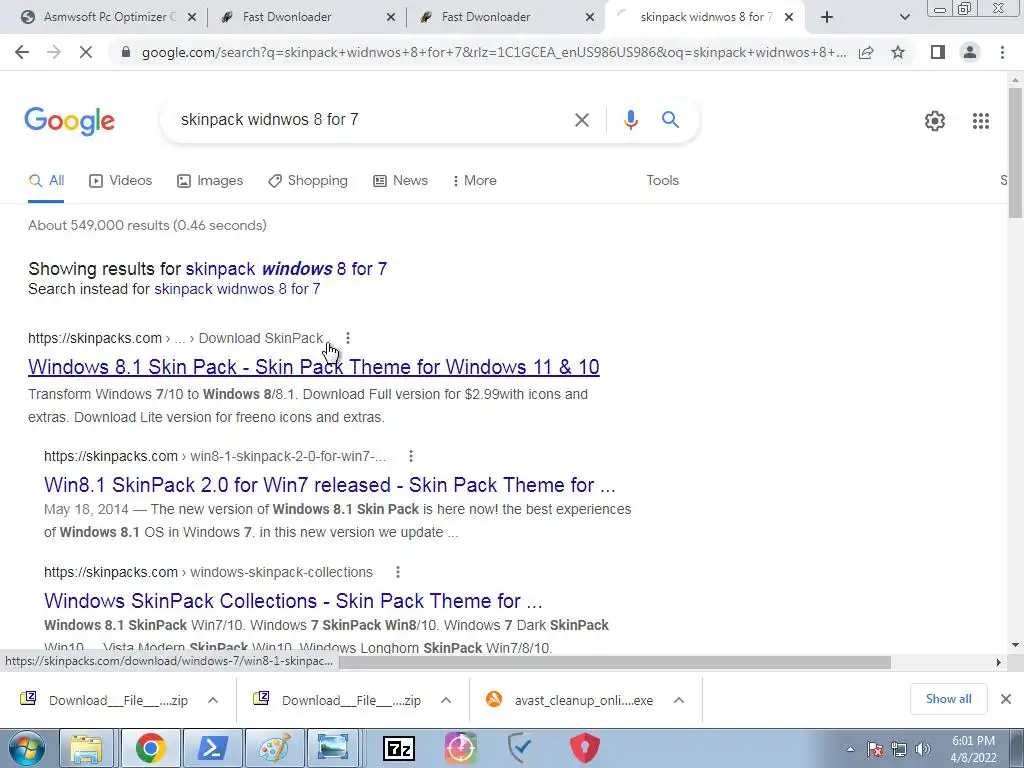Open the Chrome profile avatar
The height and width of the screenshot is (768, 1024).
(970, 52)
